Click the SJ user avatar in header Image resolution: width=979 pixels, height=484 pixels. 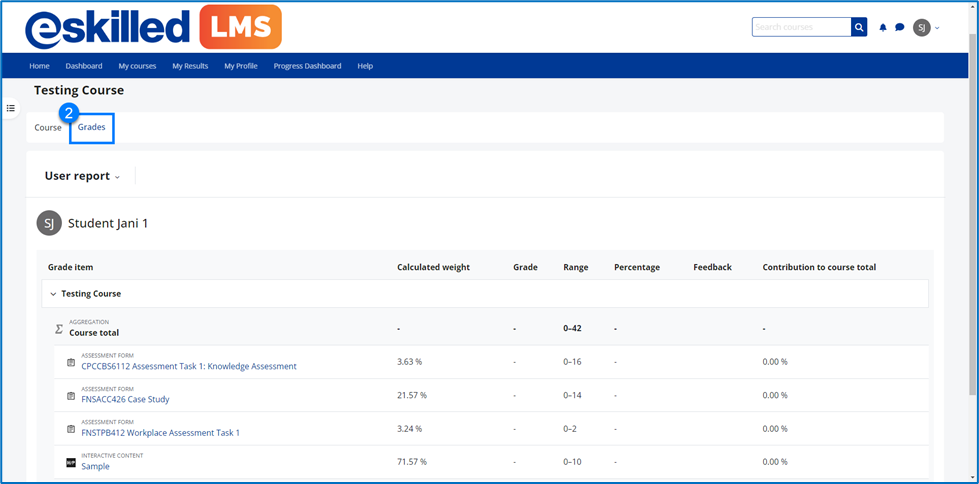pyautogui.click(x=922, y=27)
